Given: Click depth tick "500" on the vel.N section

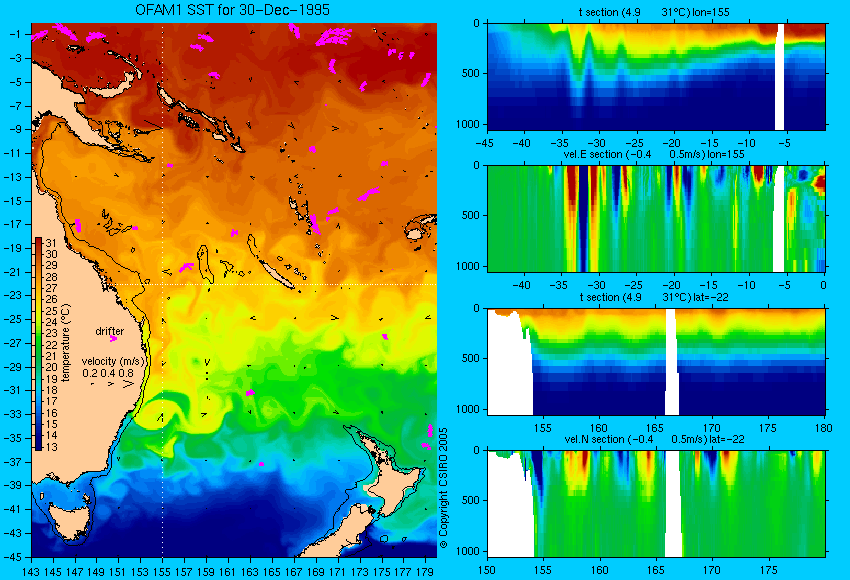Looking at the screenshot, I should [471, 500].
